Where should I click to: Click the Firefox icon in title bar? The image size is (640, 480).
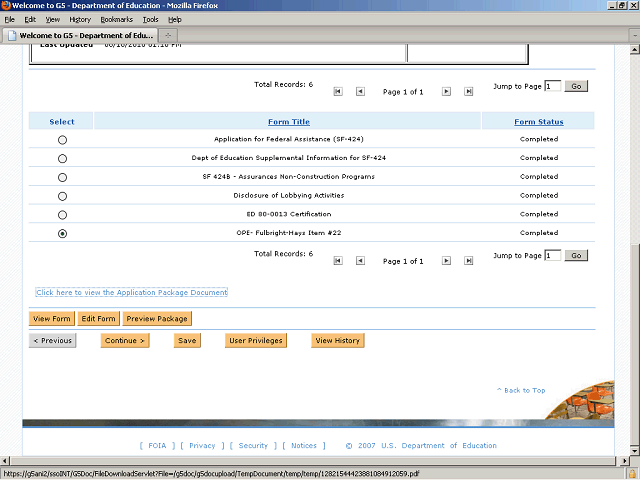tap(6, 5)
